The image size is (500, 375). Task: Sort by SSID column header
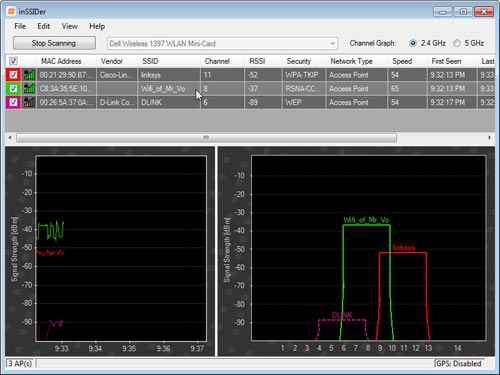tap(169, 61)
